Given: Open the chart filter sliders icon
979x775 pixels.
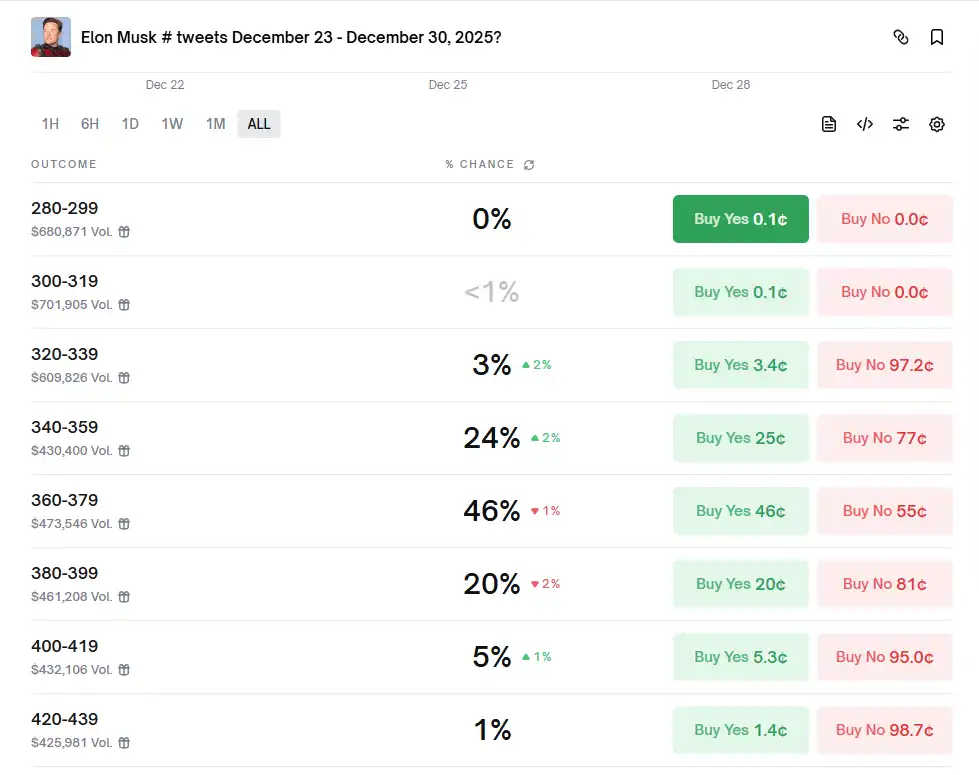Looking at the screenshot, I should [x=901, y=124].
